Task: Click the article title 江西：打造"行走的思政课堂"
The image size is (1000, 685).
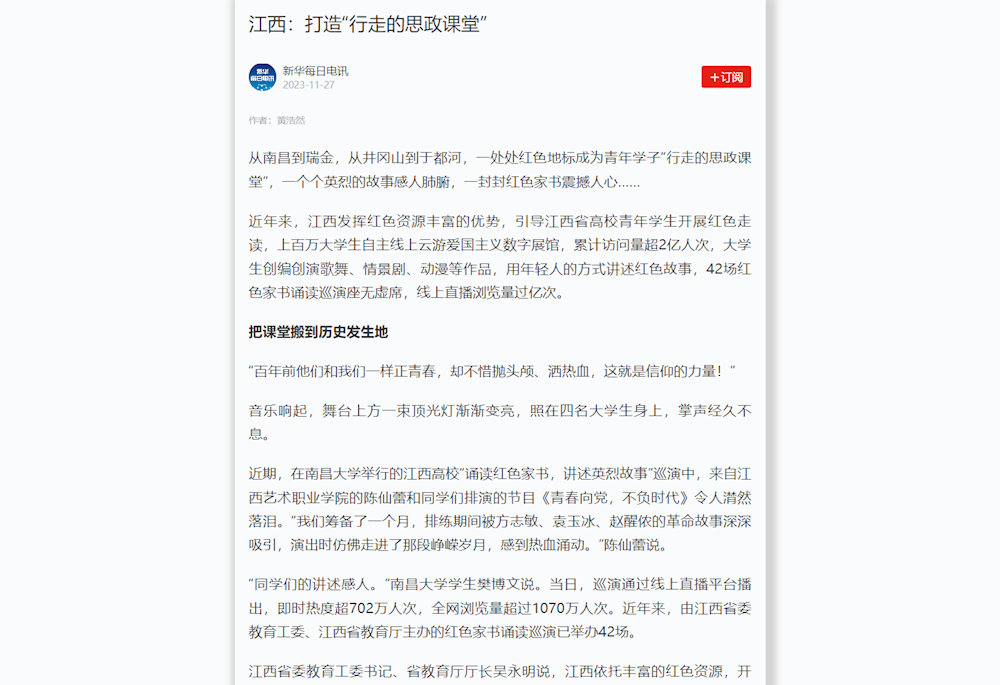Action: point(368,24)
